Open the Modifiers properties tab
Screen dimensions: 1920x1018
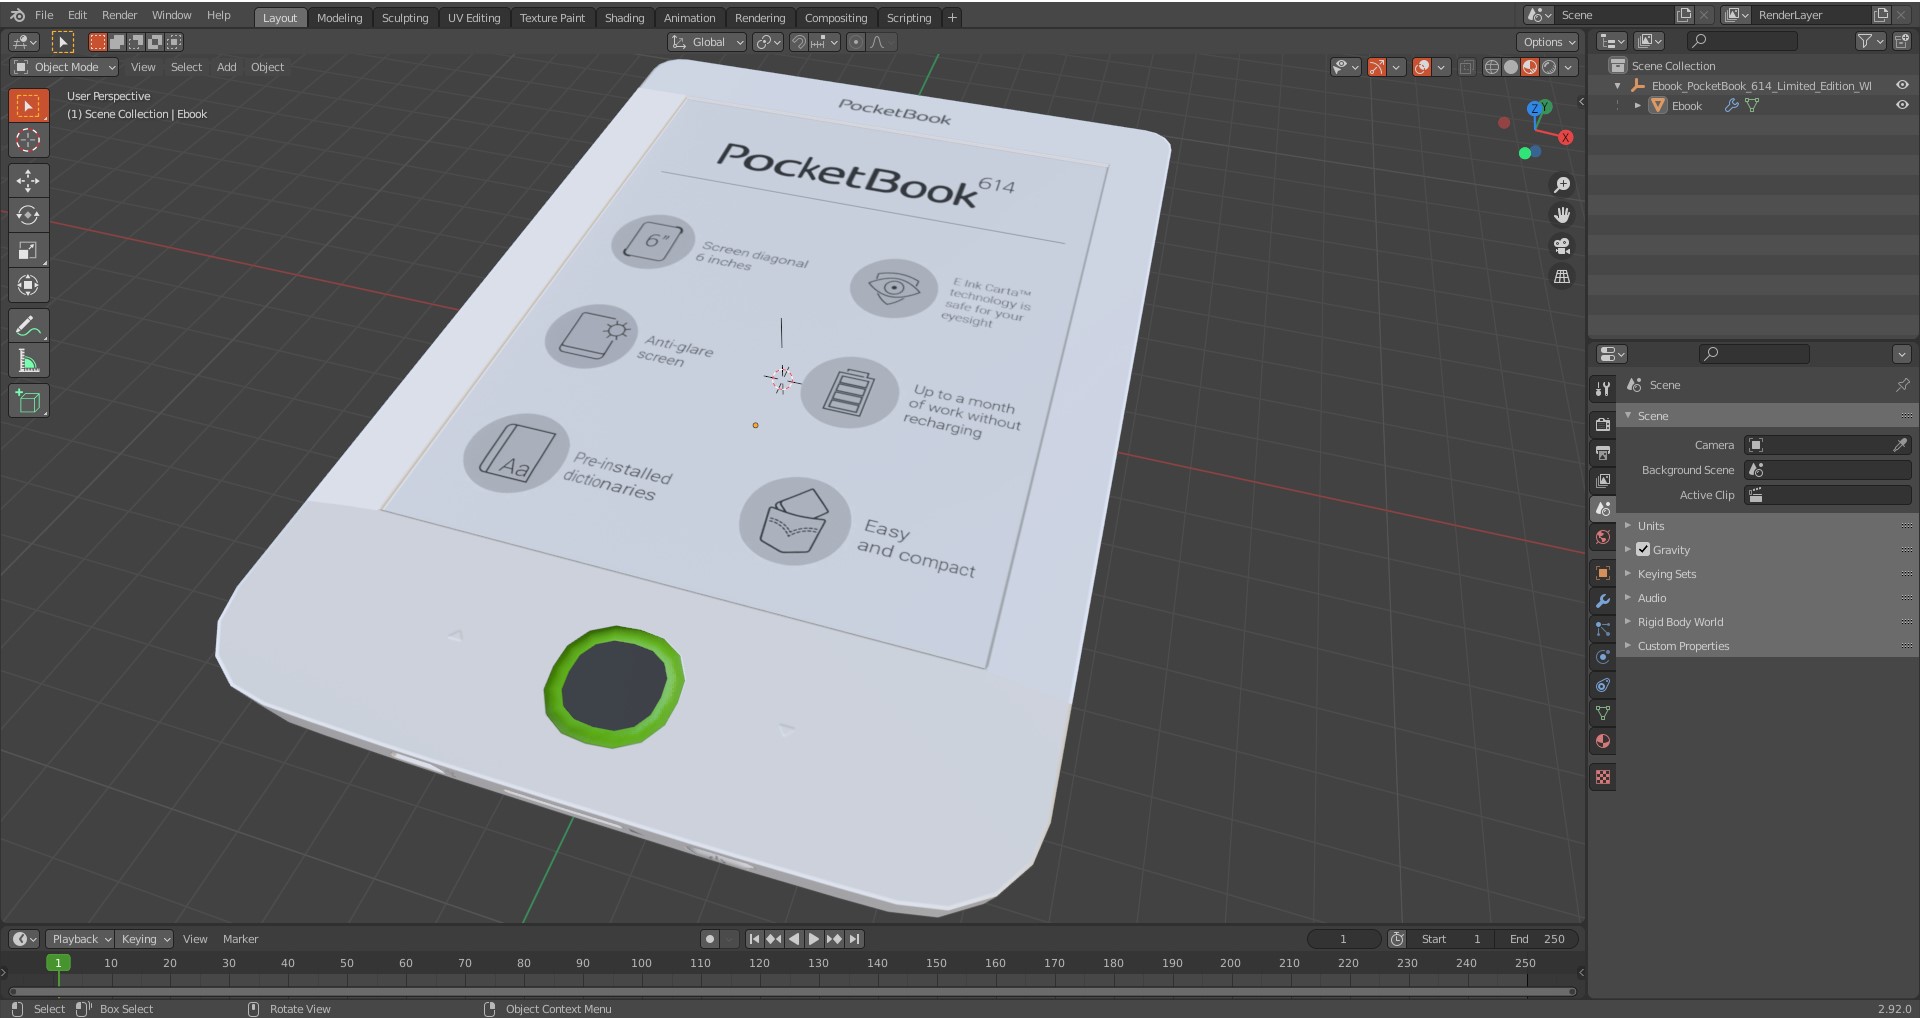pos(1603,601)
